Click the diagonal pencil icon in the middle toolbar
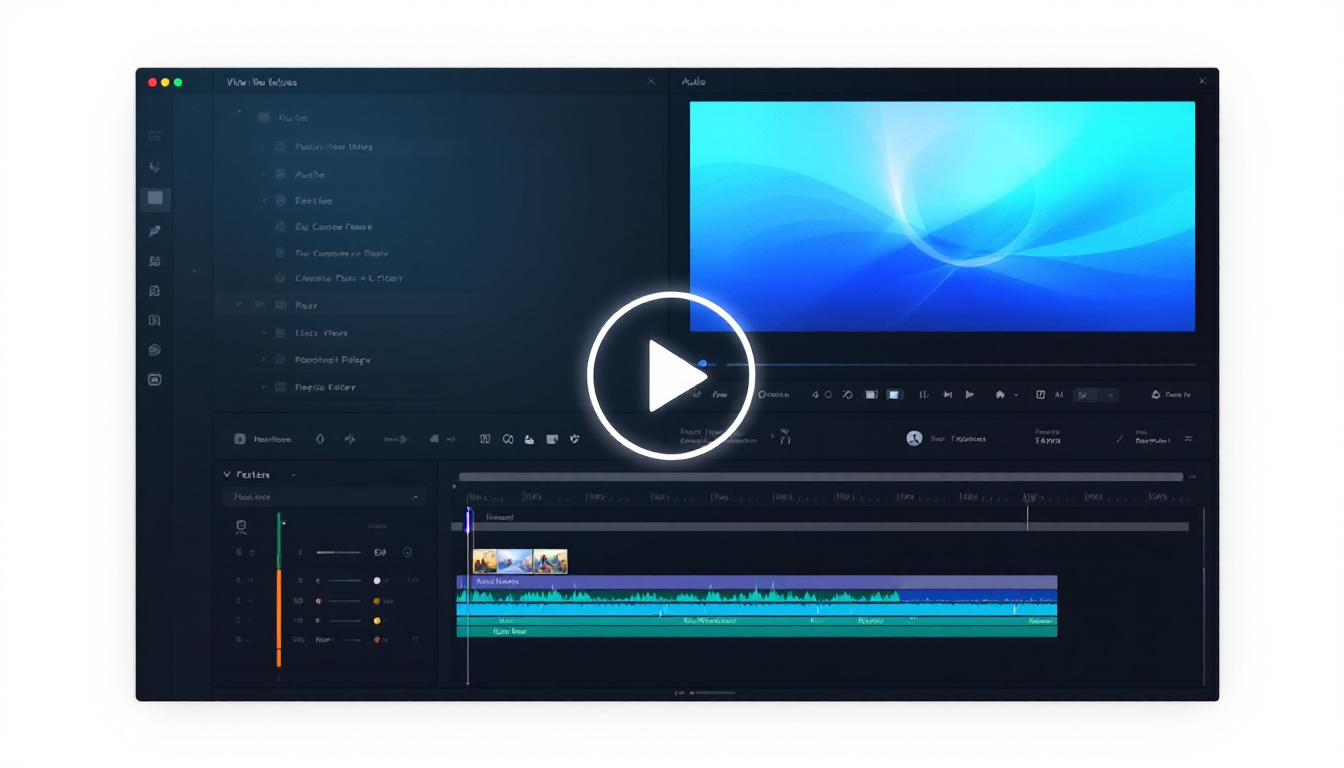The width and height of the screenshot is (1344, 768). point(1120,438)
